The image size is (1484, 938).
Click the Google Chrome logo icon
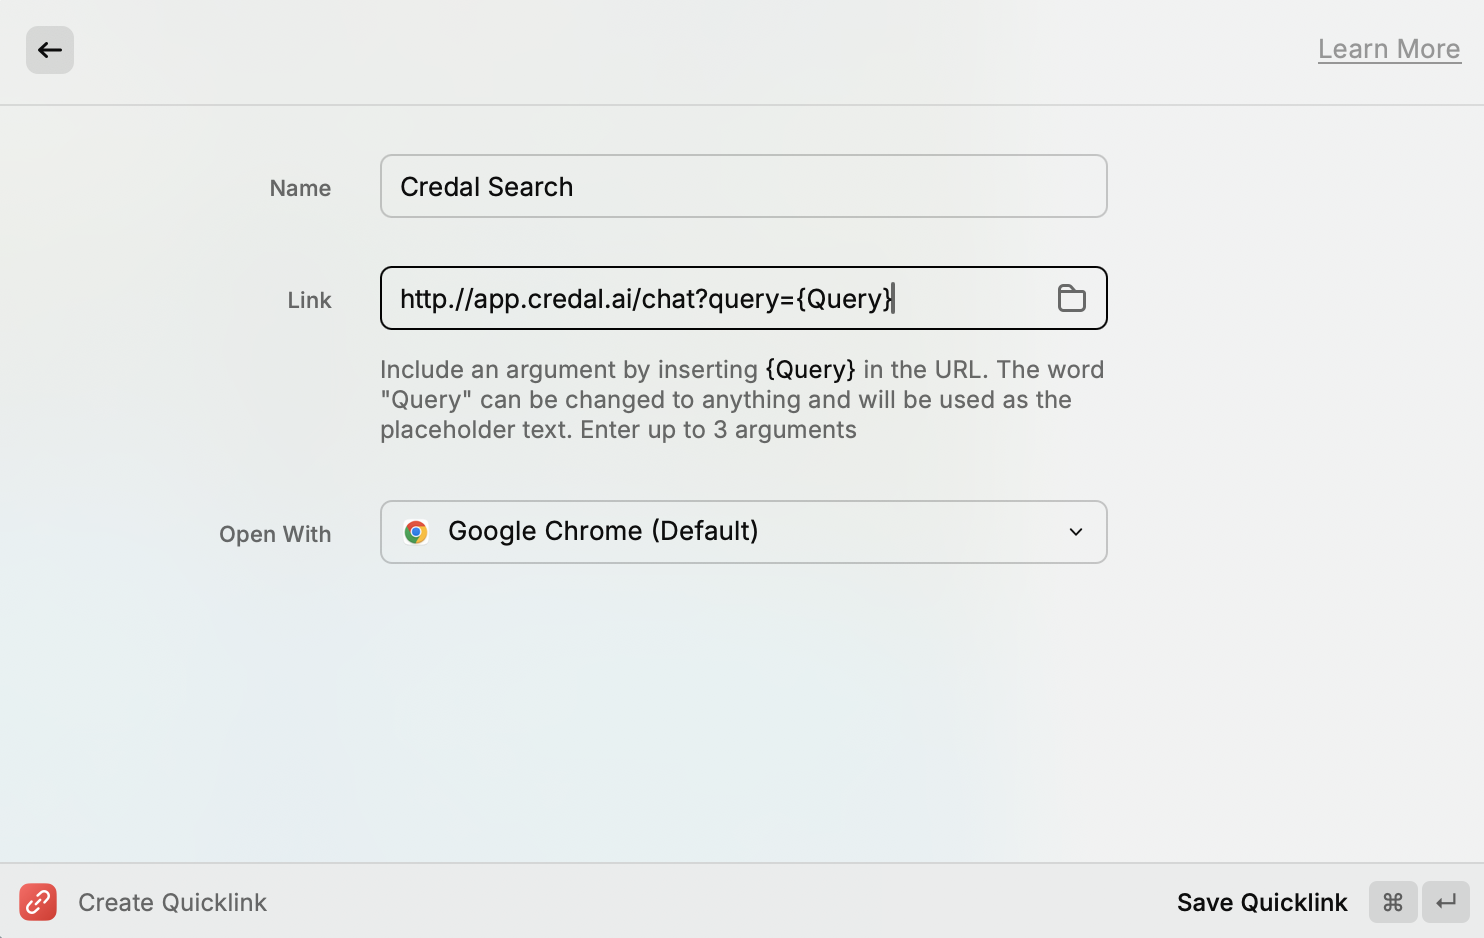tap(416, 532)
